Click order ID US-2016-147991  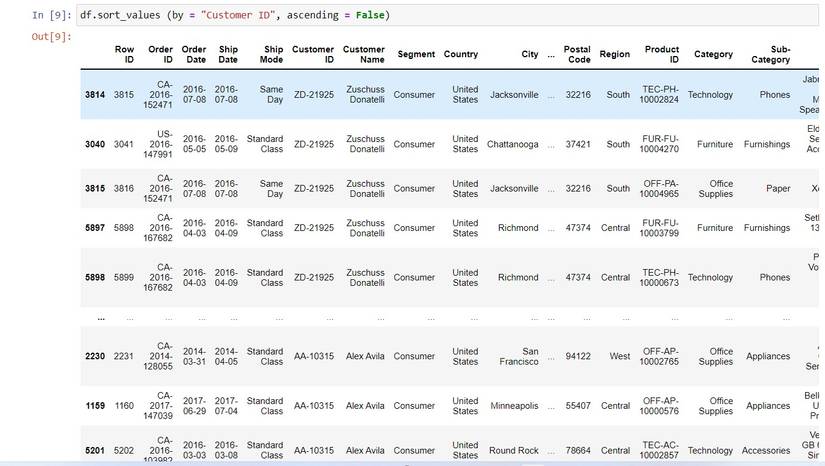(x=158, y=144)
